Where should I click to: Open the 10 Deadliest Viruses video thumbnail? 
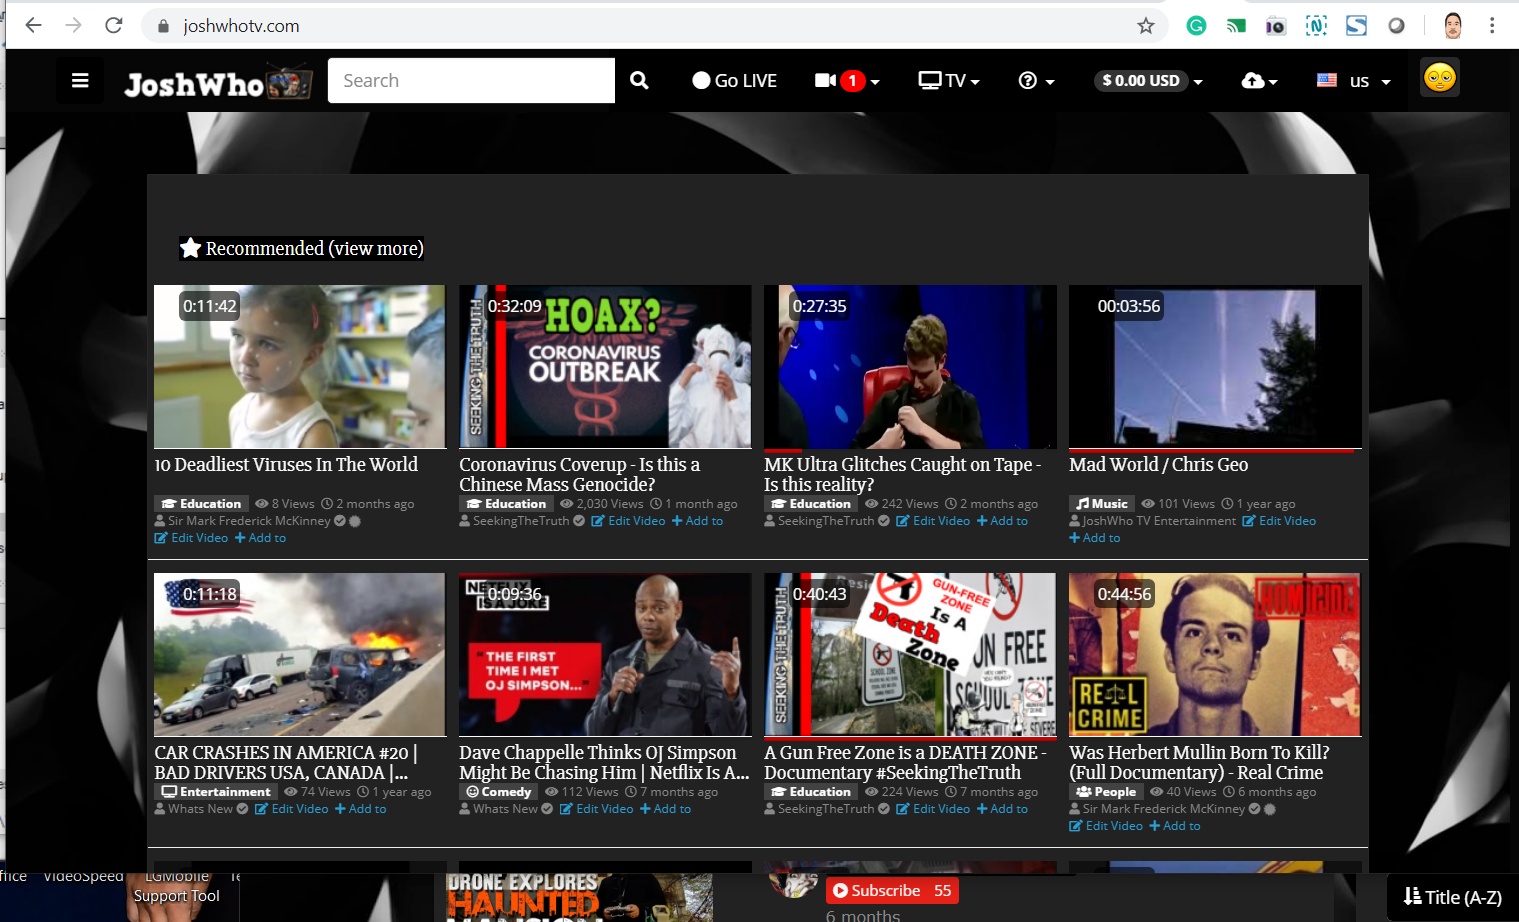coord(299,367)
